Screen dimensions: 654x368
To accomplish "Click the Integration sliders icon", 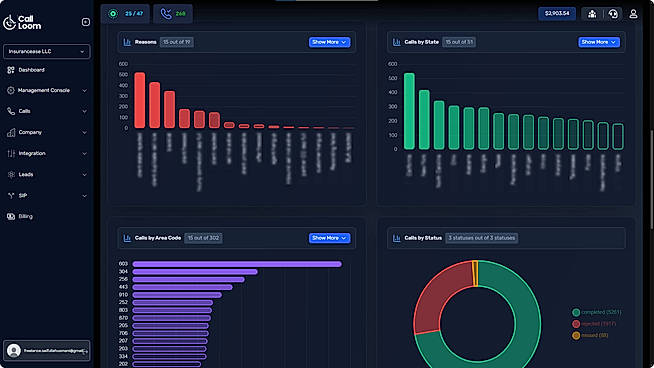I will click(11, 153).
